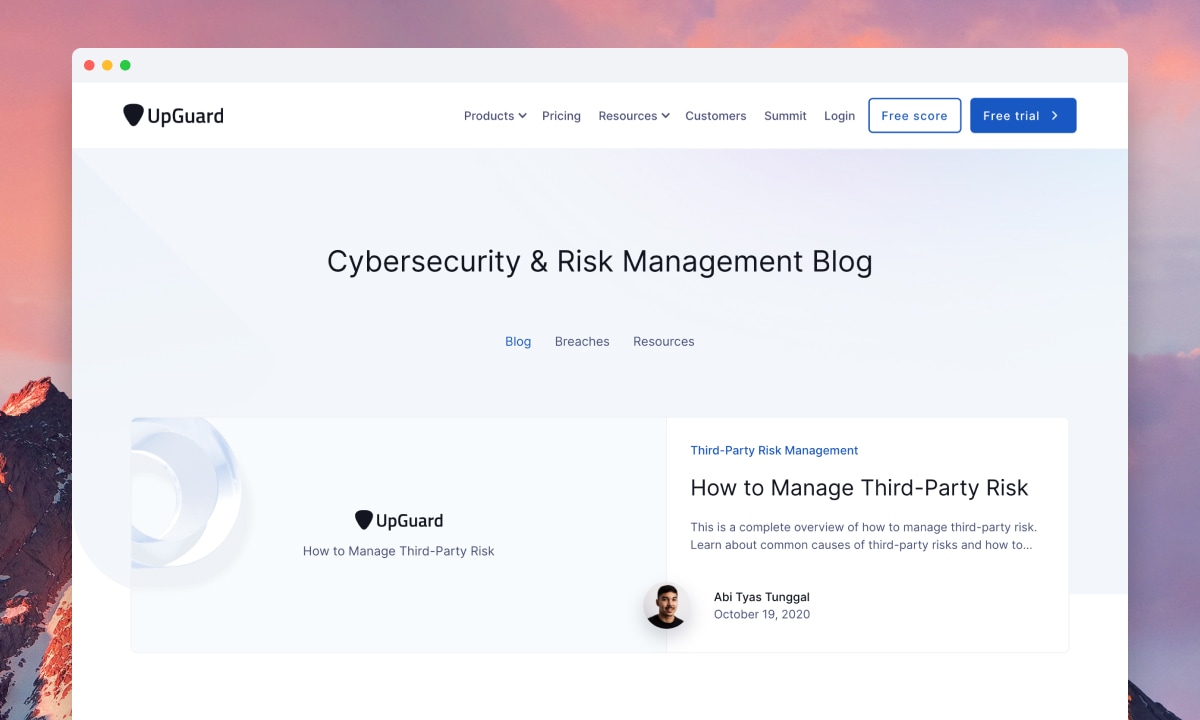Open the Pricing page
1200x720 pixels.
click(561, 116)
